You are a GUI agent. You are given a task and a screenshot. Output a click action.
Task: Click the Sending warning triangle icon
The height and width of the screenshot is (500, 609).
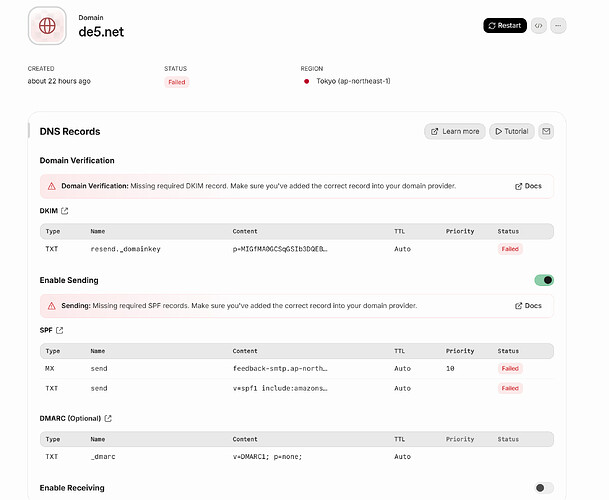point(51,305)
